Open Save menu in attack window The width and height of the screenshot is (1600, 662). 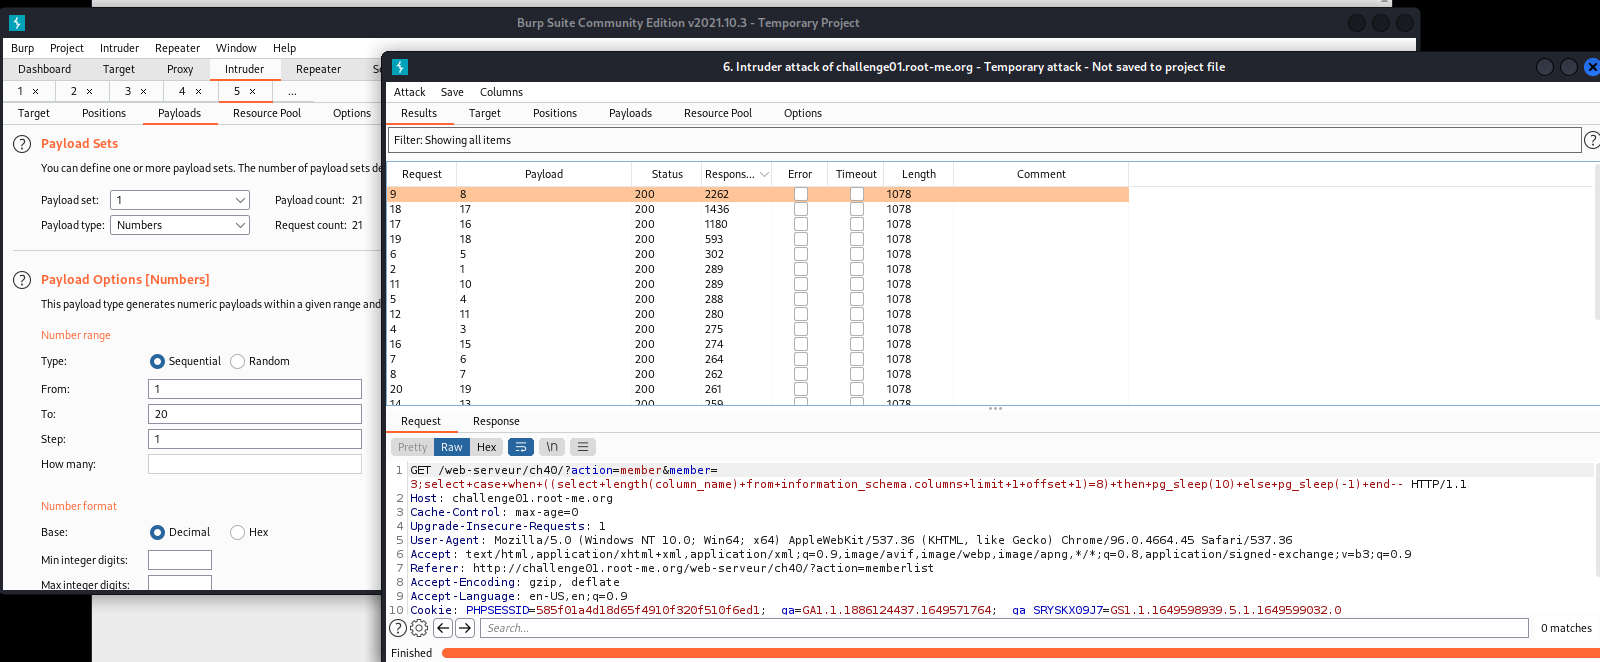[452, 92]
